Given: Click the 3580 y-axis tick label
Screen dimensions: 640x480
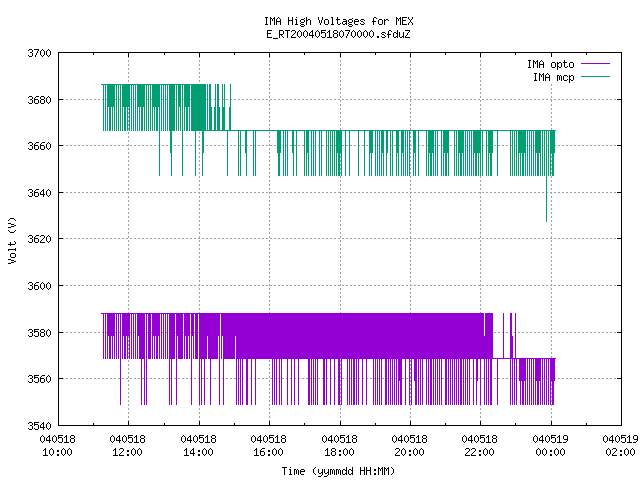Looking at the screenshot, I should (39, 333).
